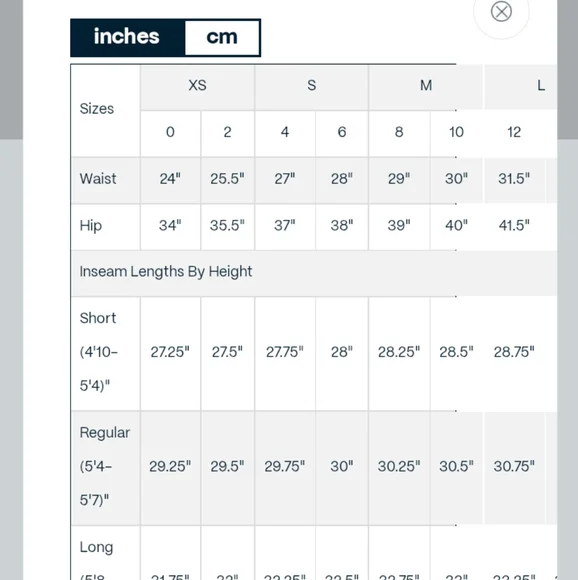Click the 25.5" waist measurement cell
The width and height of the screenshot is (578, 580).
227,180
